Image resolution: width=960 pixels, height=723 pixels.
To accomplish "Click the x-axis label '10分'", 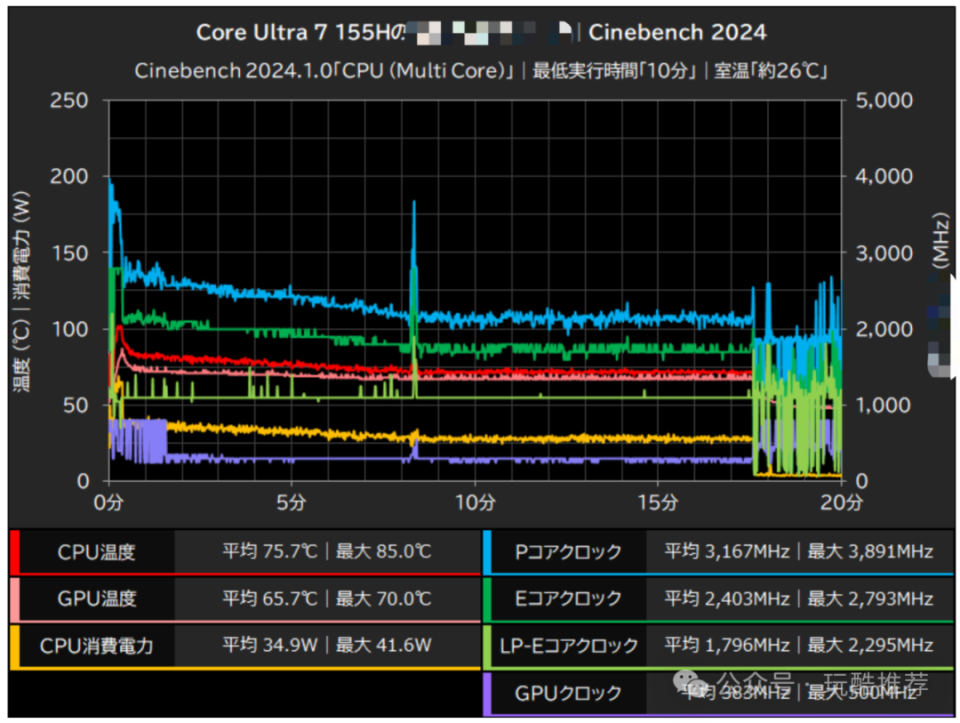I will pyautogui.click(x=475, y=503).
